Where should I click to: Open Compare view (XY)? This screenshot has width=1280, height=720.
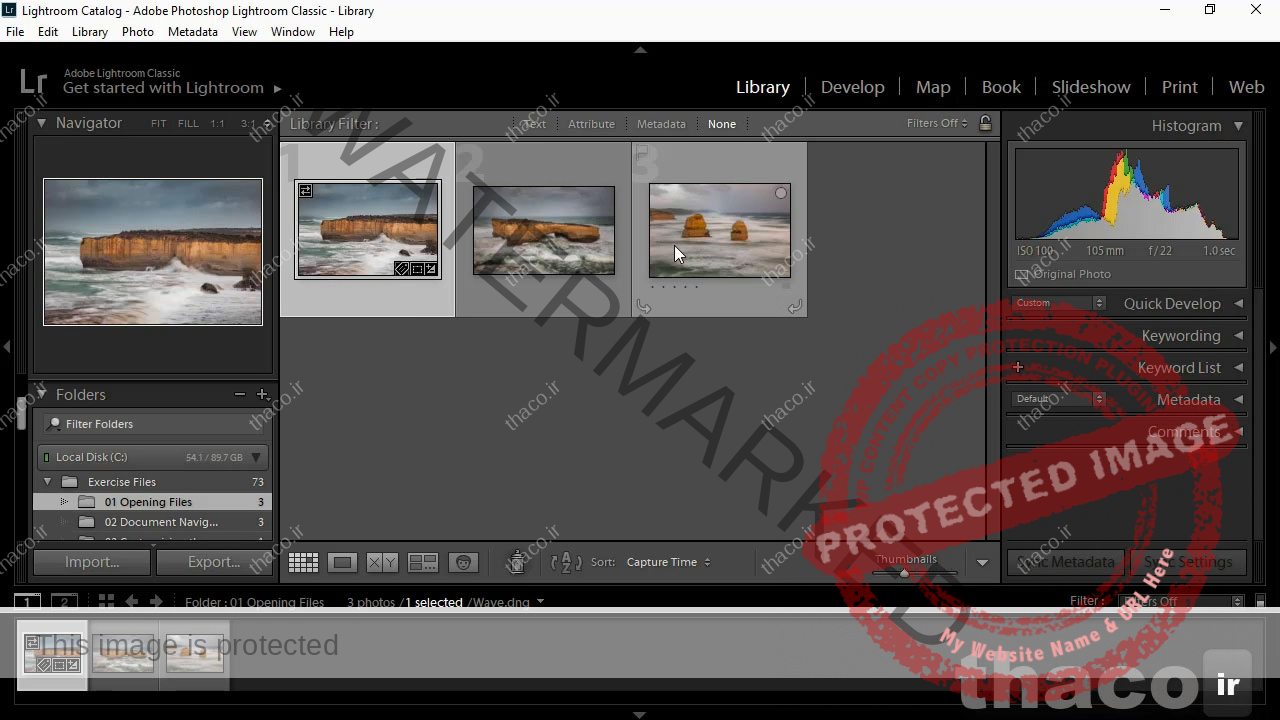pyautogui.click(x=382, y=563)
